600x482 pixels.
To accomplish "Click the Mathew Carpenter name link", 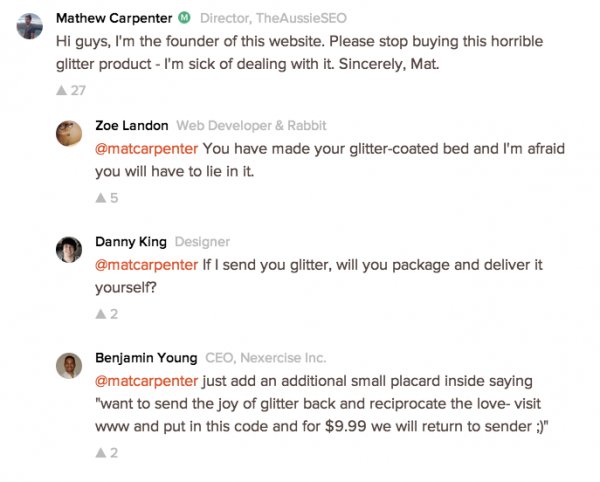I will click(114, 18).
